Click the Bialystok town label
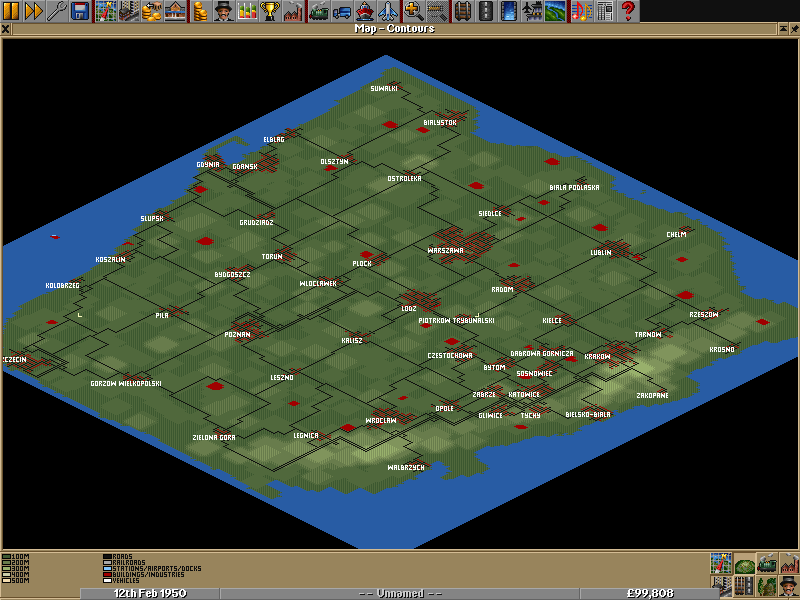Screen dimensions: 800x600 [x=440, y=123]
